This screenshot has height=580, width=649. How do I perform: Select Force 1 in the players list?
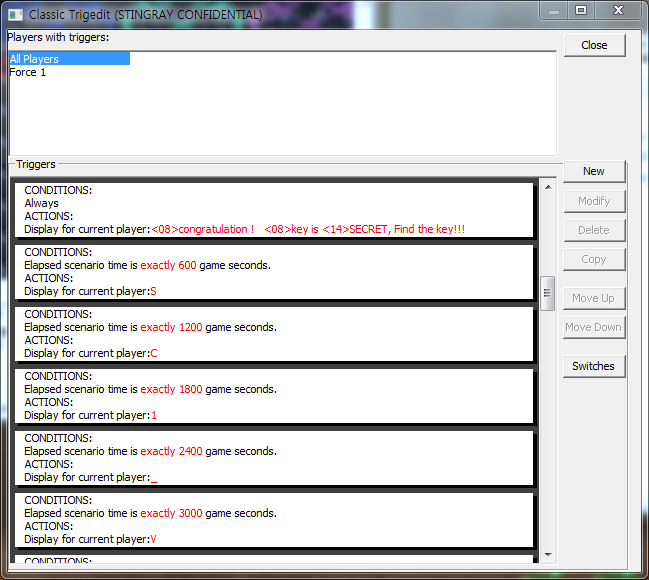(x=28, y=72)
